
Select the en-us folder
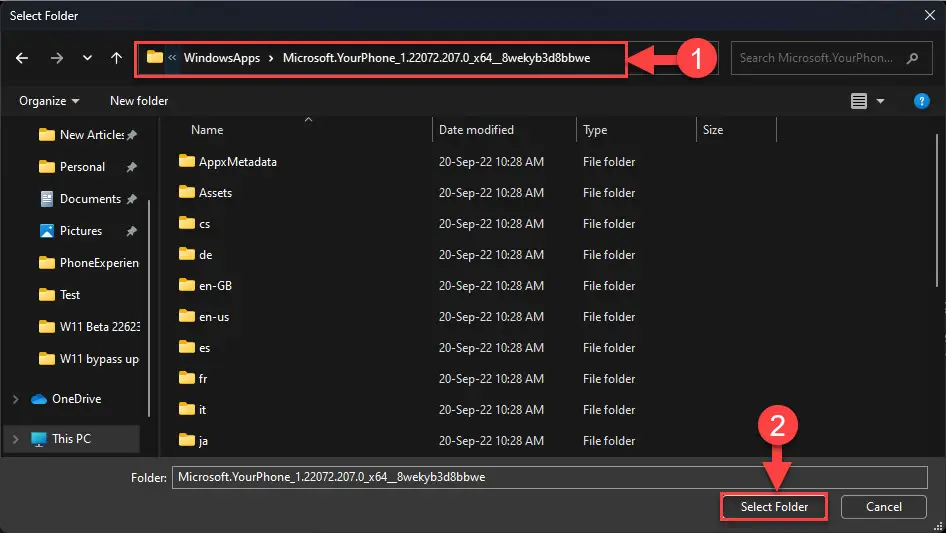point(214,317)
